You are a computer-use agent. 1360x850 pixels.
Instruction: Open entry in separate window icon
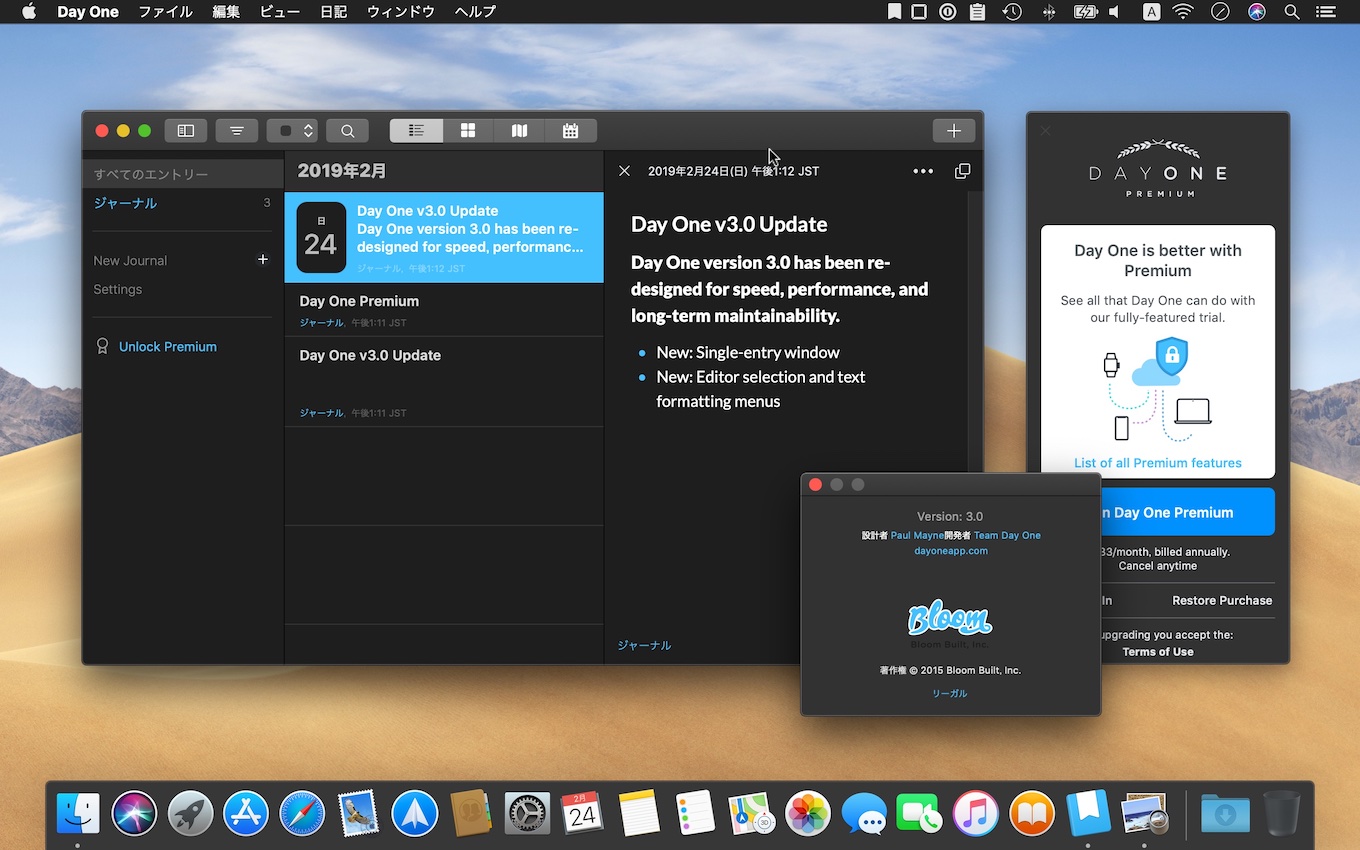coord(962,171)
